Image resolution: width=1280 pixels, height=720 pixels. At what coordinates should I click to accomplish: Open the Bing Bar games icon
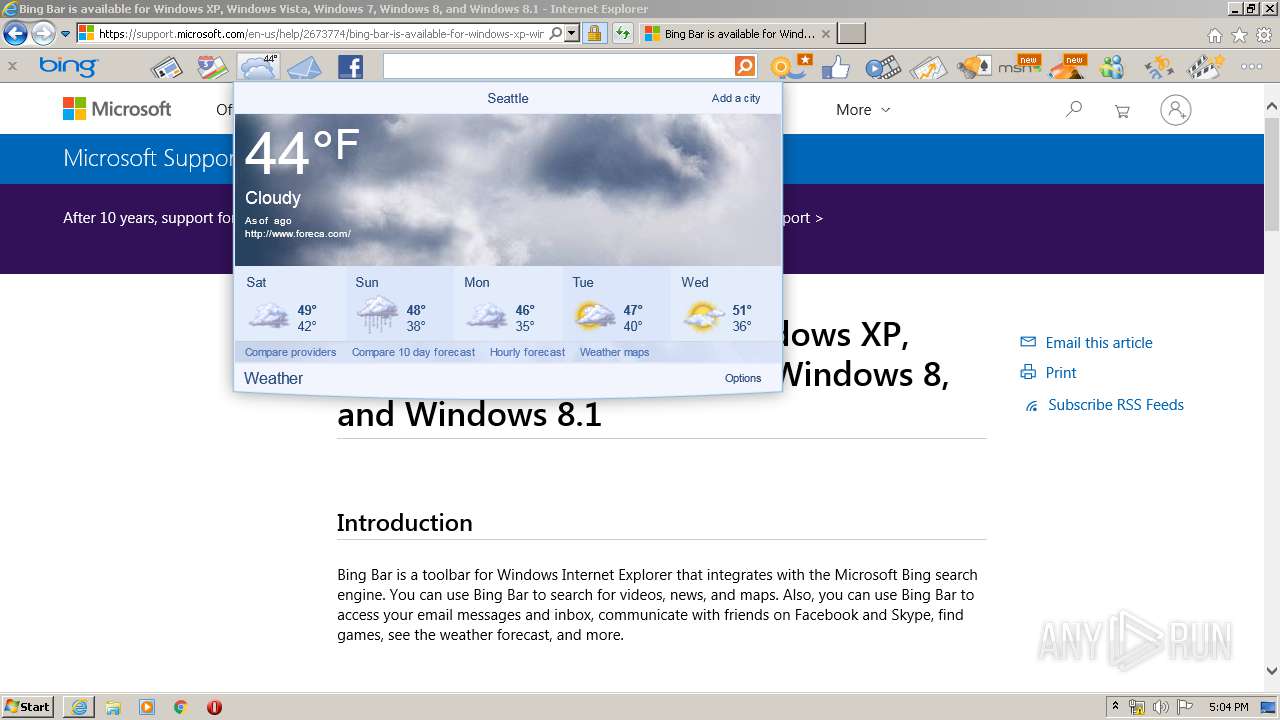973,67
